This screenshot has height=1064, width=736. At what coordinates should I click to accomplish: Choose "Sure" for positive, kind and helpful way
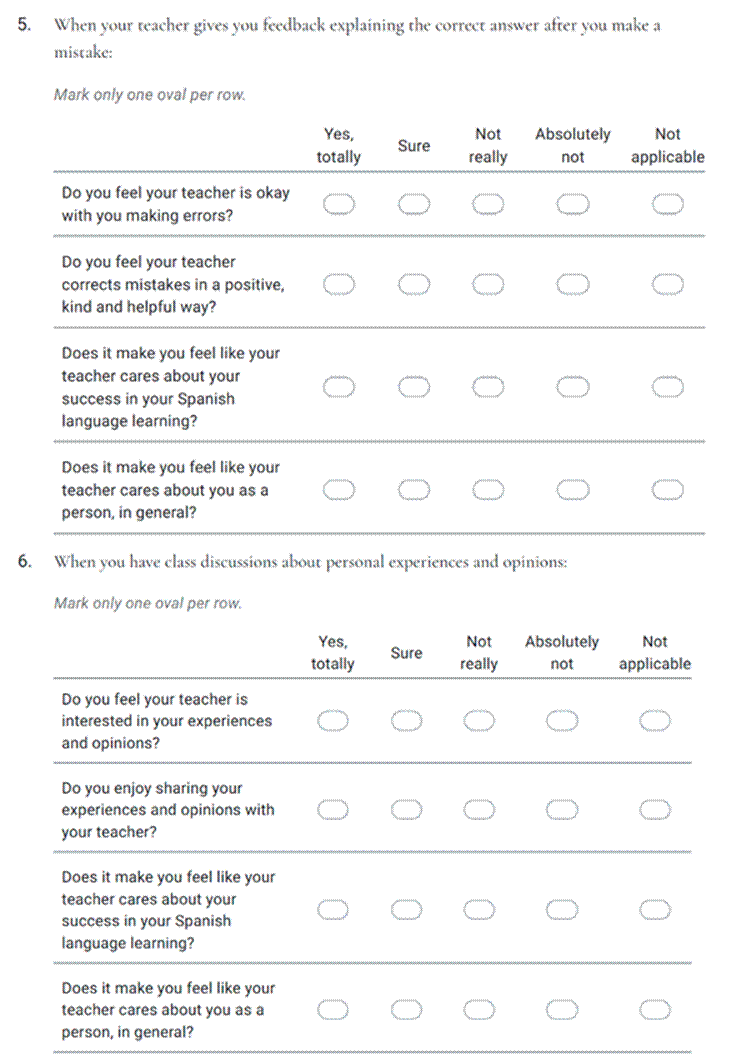414,285
